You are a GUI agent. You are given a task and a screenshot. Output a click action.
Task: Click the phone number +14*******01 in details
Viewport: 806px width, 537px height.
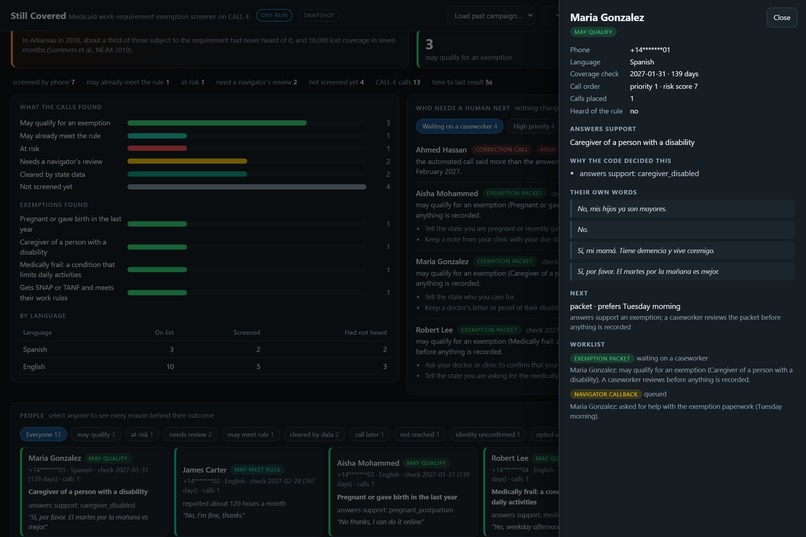tap(650, 50)
